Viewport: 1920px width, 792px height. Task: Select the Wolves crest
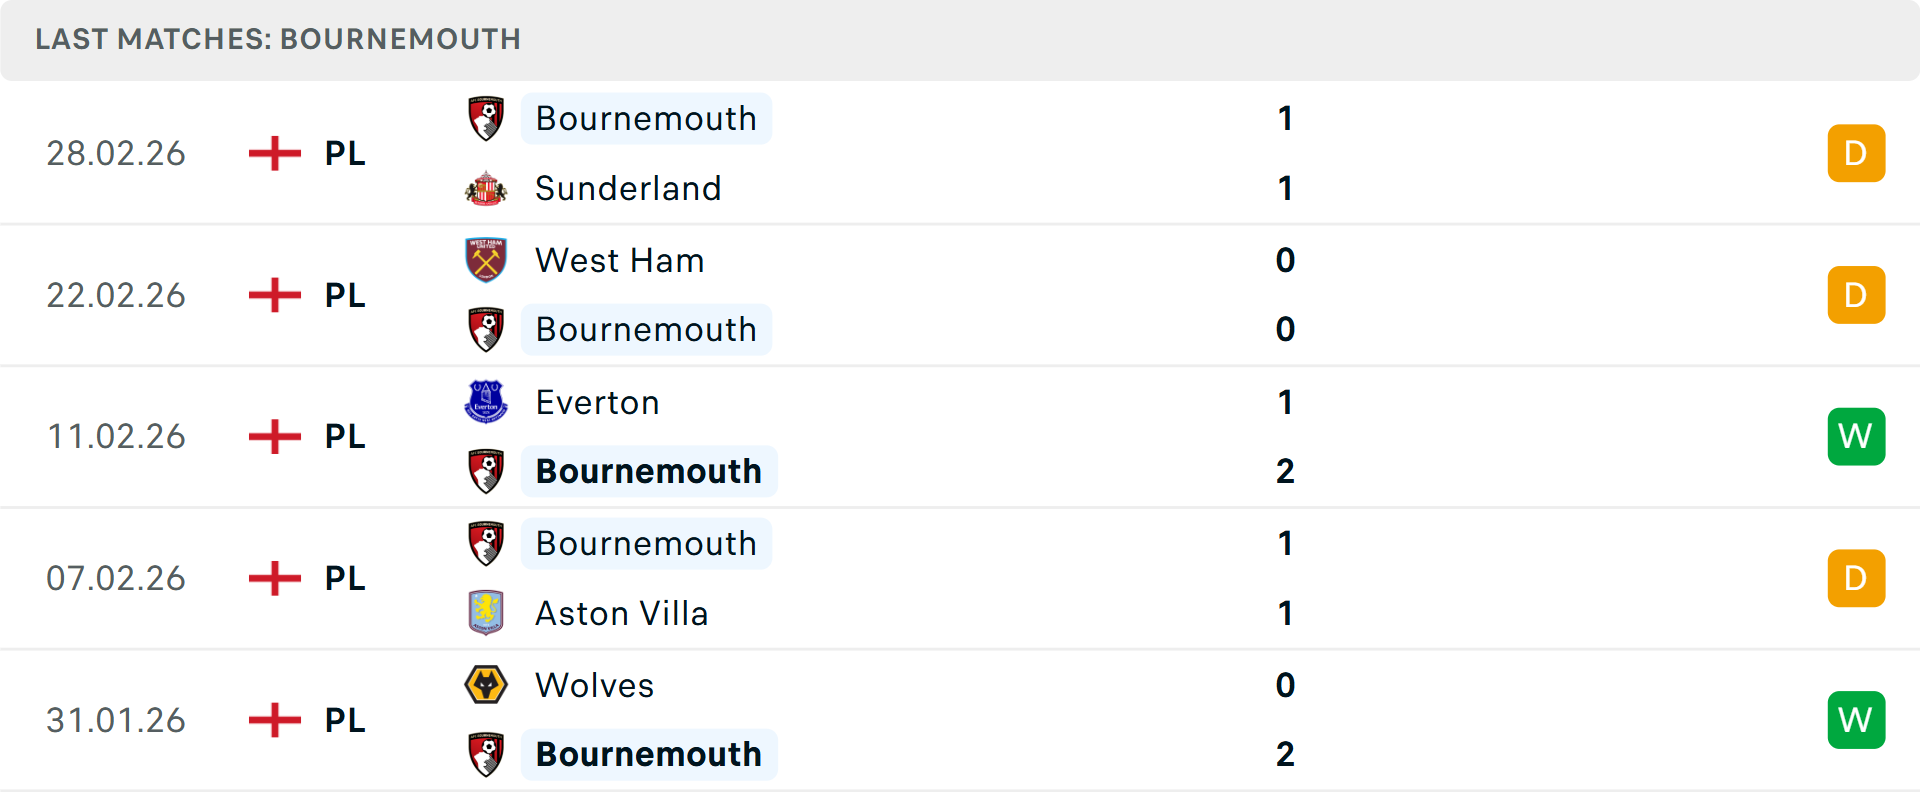(x=487, y=686)
